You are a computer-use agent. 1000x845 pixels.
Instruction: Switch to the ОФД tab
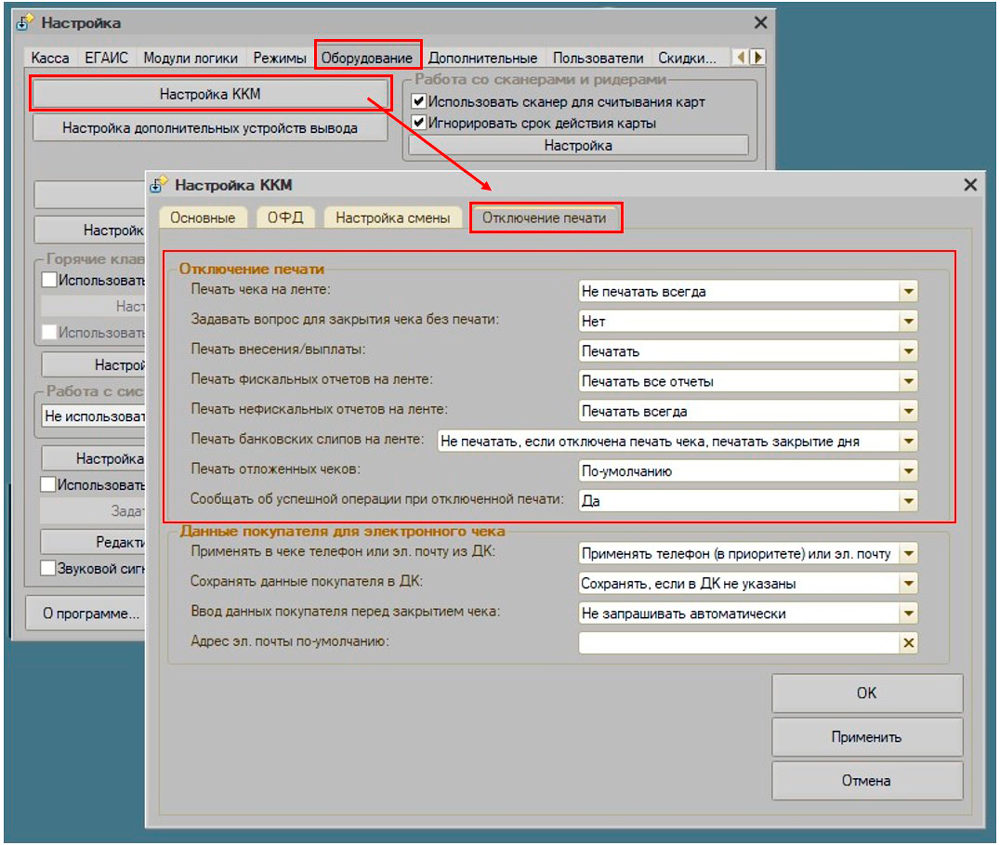[x=284, y=218]
